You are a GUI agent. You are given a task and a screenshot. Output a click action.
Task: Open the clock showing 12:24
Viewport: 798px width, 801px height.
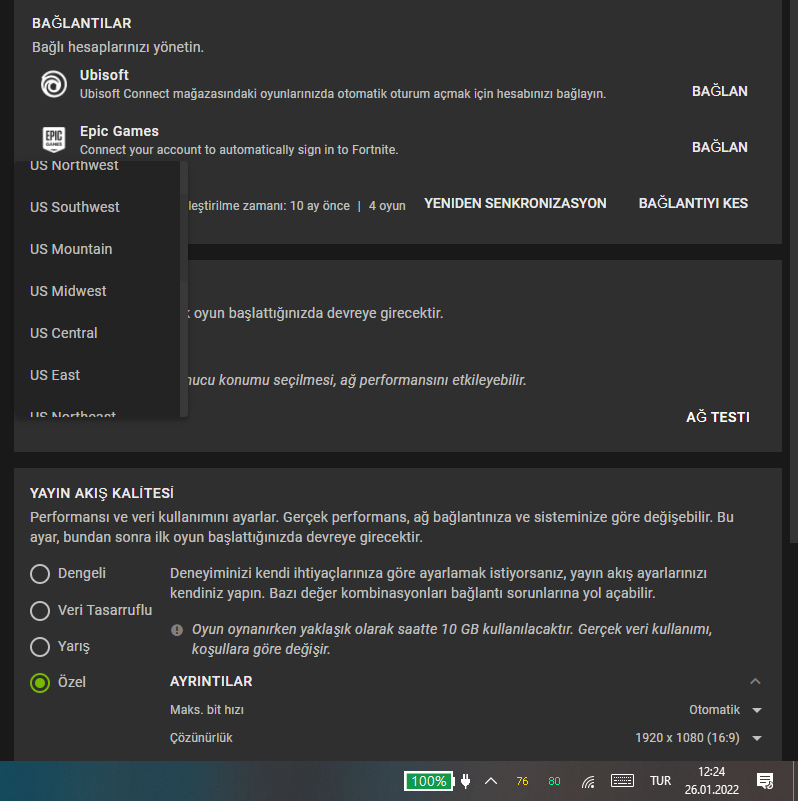tap(712, 781)
